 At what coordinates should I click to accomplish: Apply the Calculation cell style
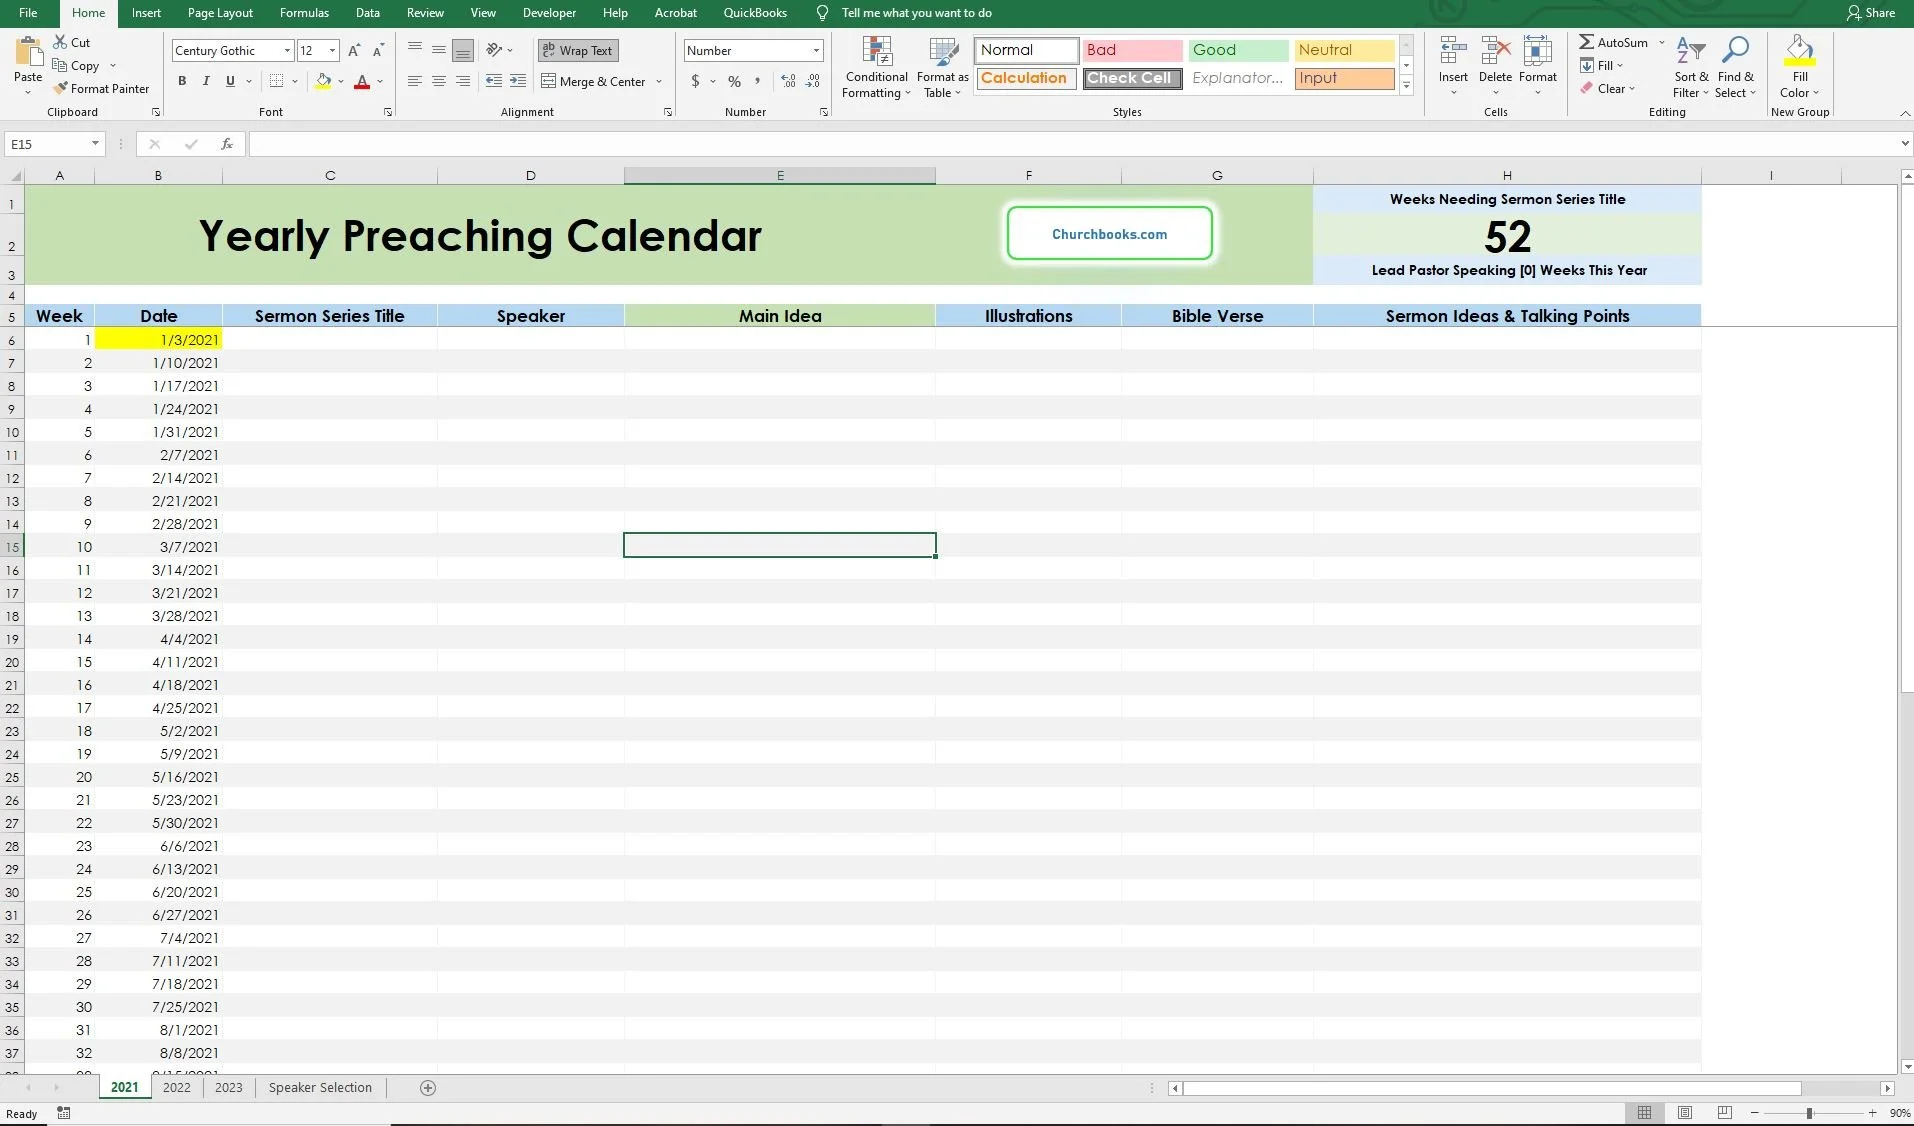[x=1025, y=78]
